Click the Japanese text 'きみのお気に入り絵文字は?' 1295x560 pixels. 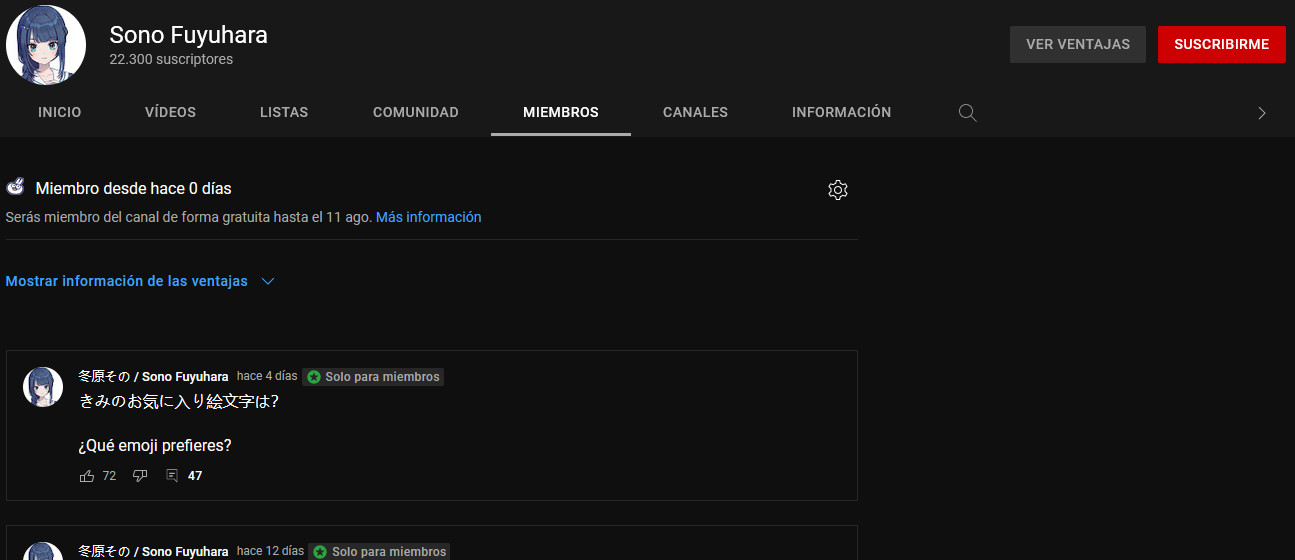tap(178, 402)
